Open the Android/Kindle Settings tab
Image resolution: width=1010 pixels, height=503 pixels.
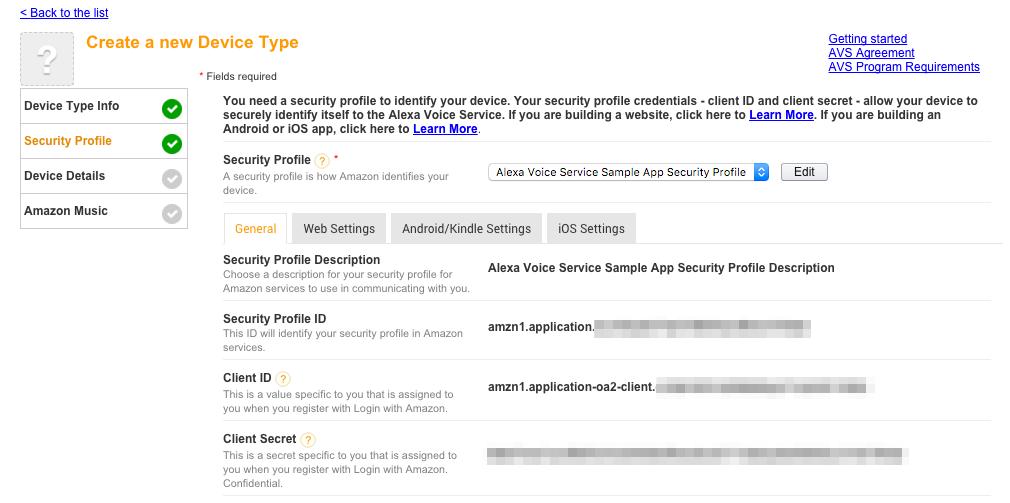(x=466, y=229)
